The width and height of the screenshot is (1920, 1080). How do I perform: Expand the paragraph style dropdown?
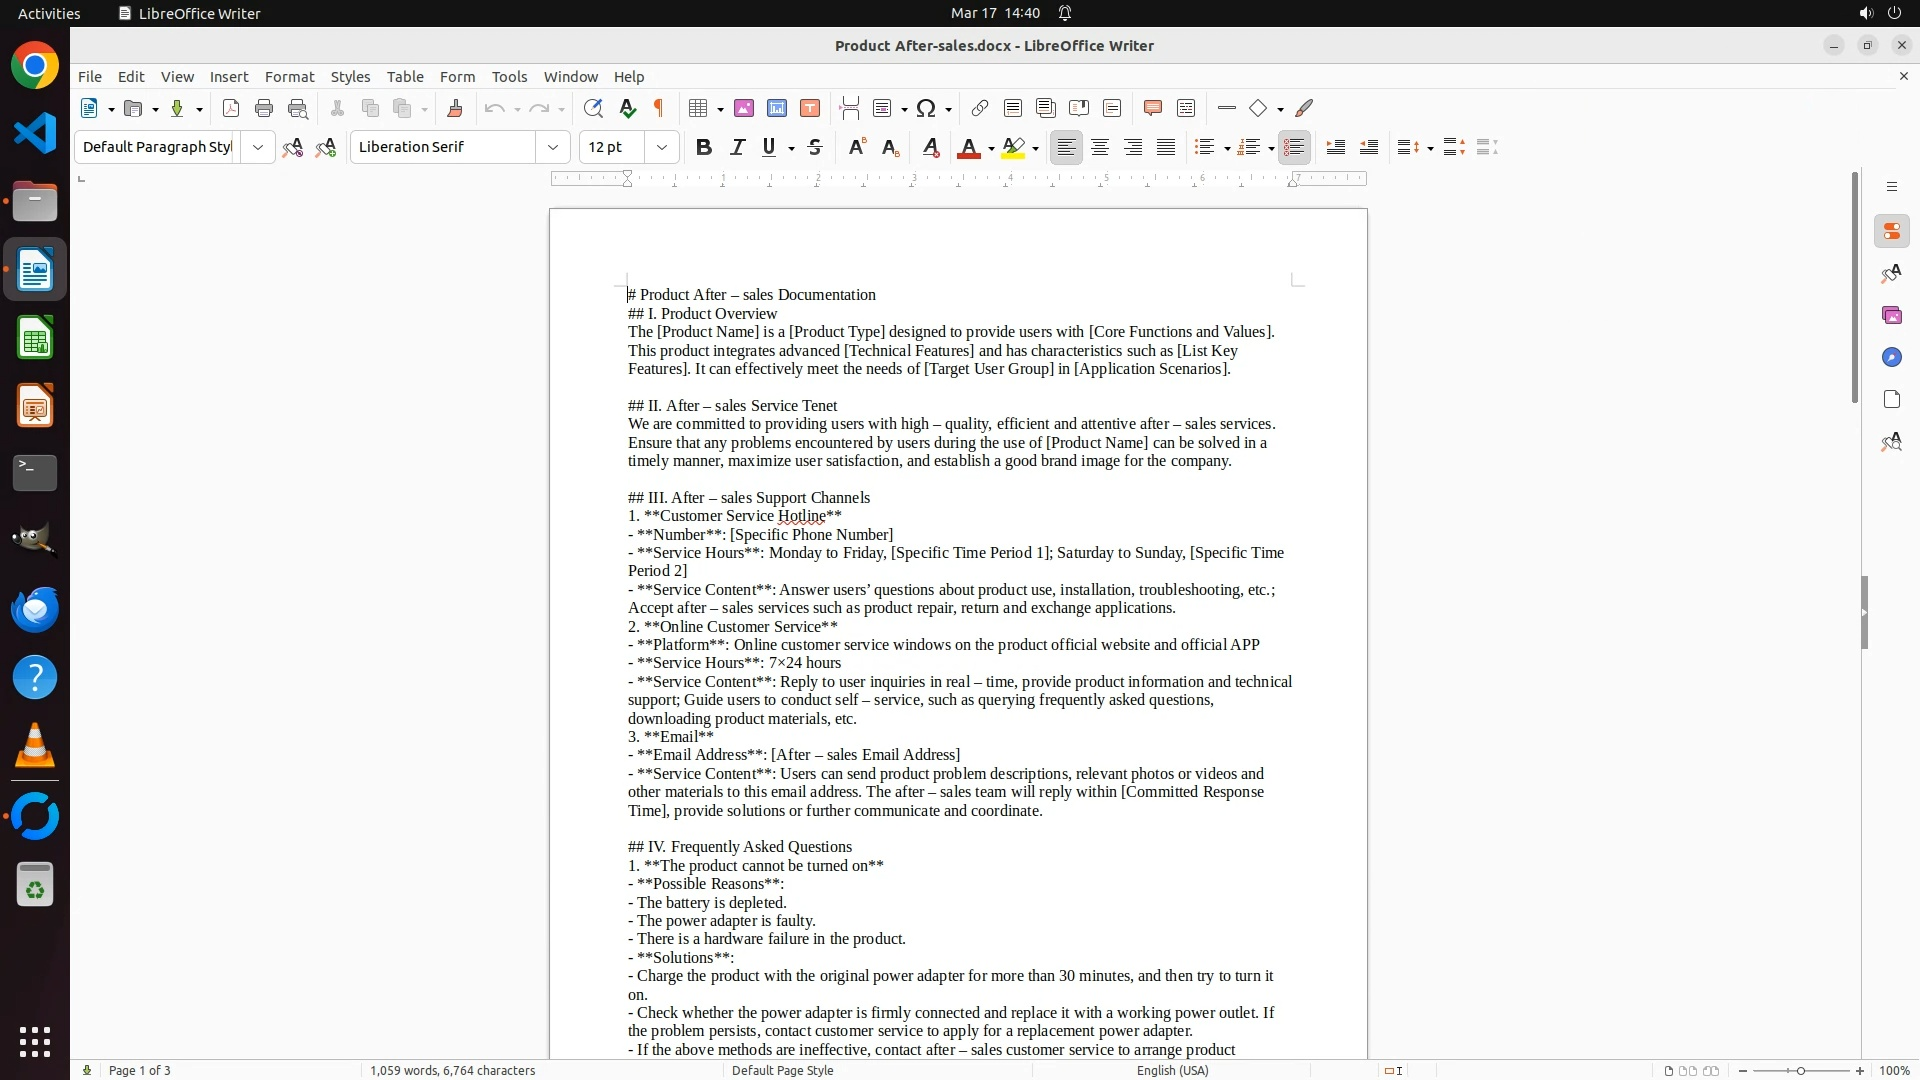[258, 148]
